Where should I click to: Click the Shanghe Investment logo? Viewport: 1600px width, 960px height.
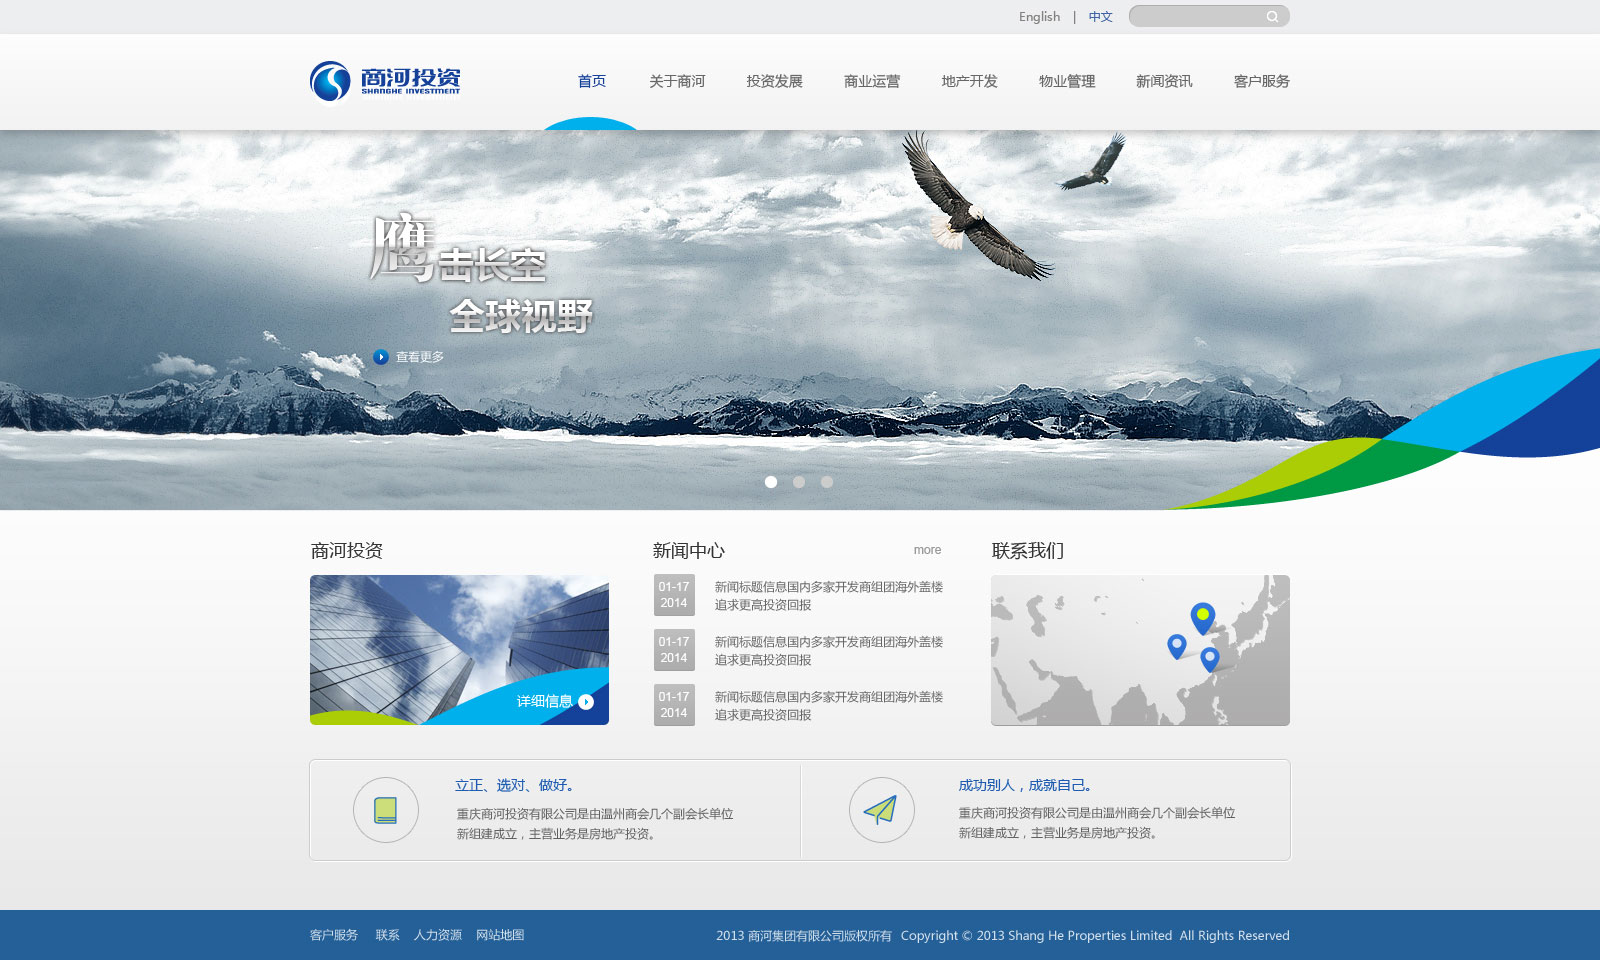[385, 81]
